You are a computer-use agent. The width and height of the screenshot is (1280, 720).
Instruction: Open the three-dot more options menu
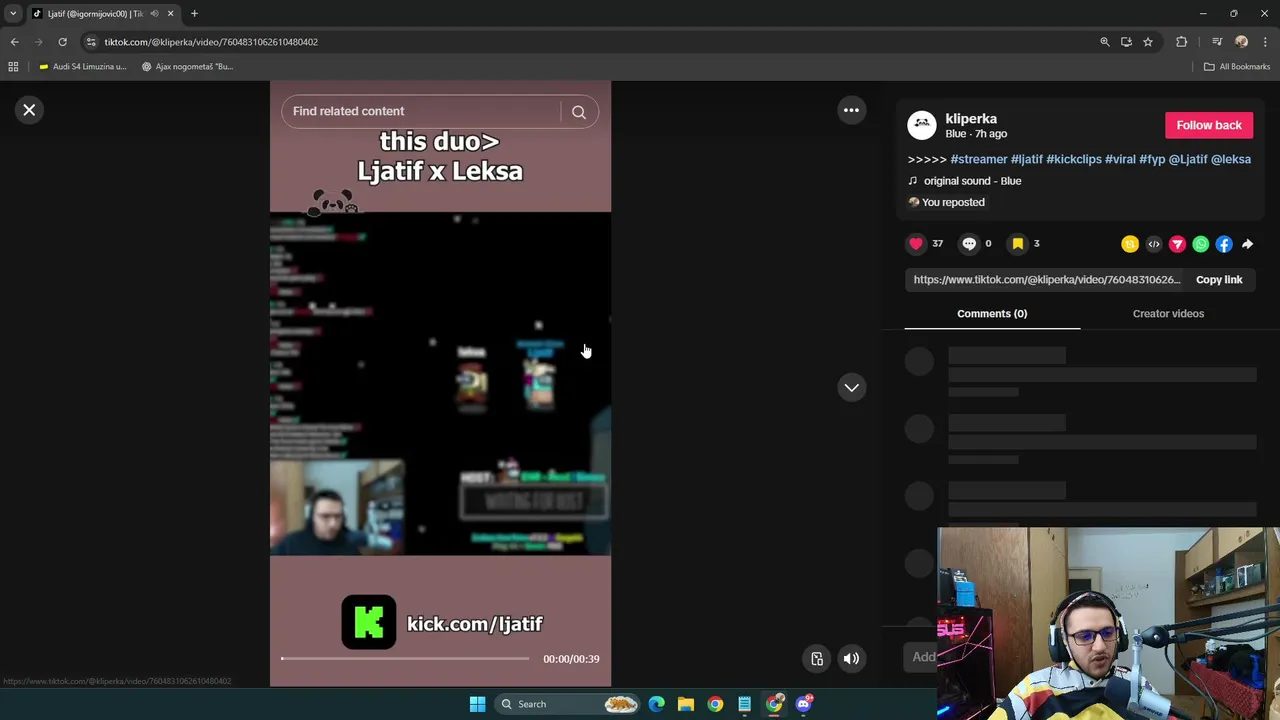[851, 110]
